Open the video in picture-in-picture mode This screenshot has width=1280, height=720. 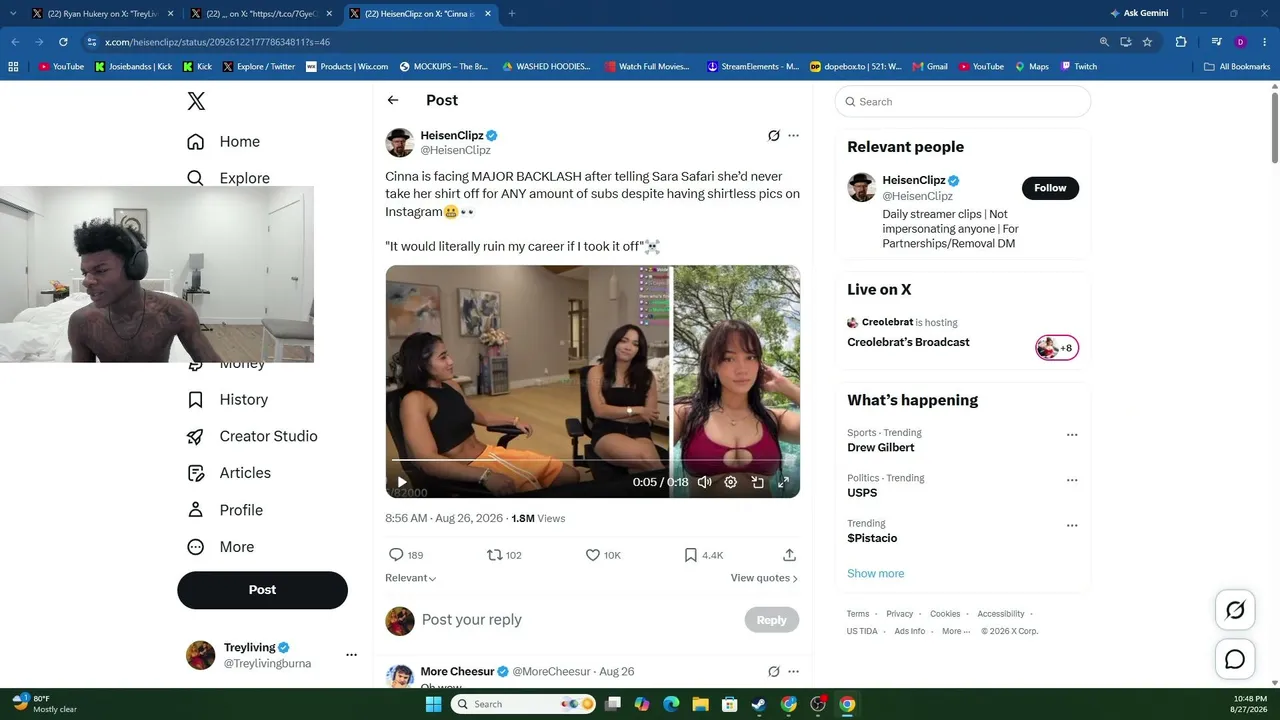758,482
